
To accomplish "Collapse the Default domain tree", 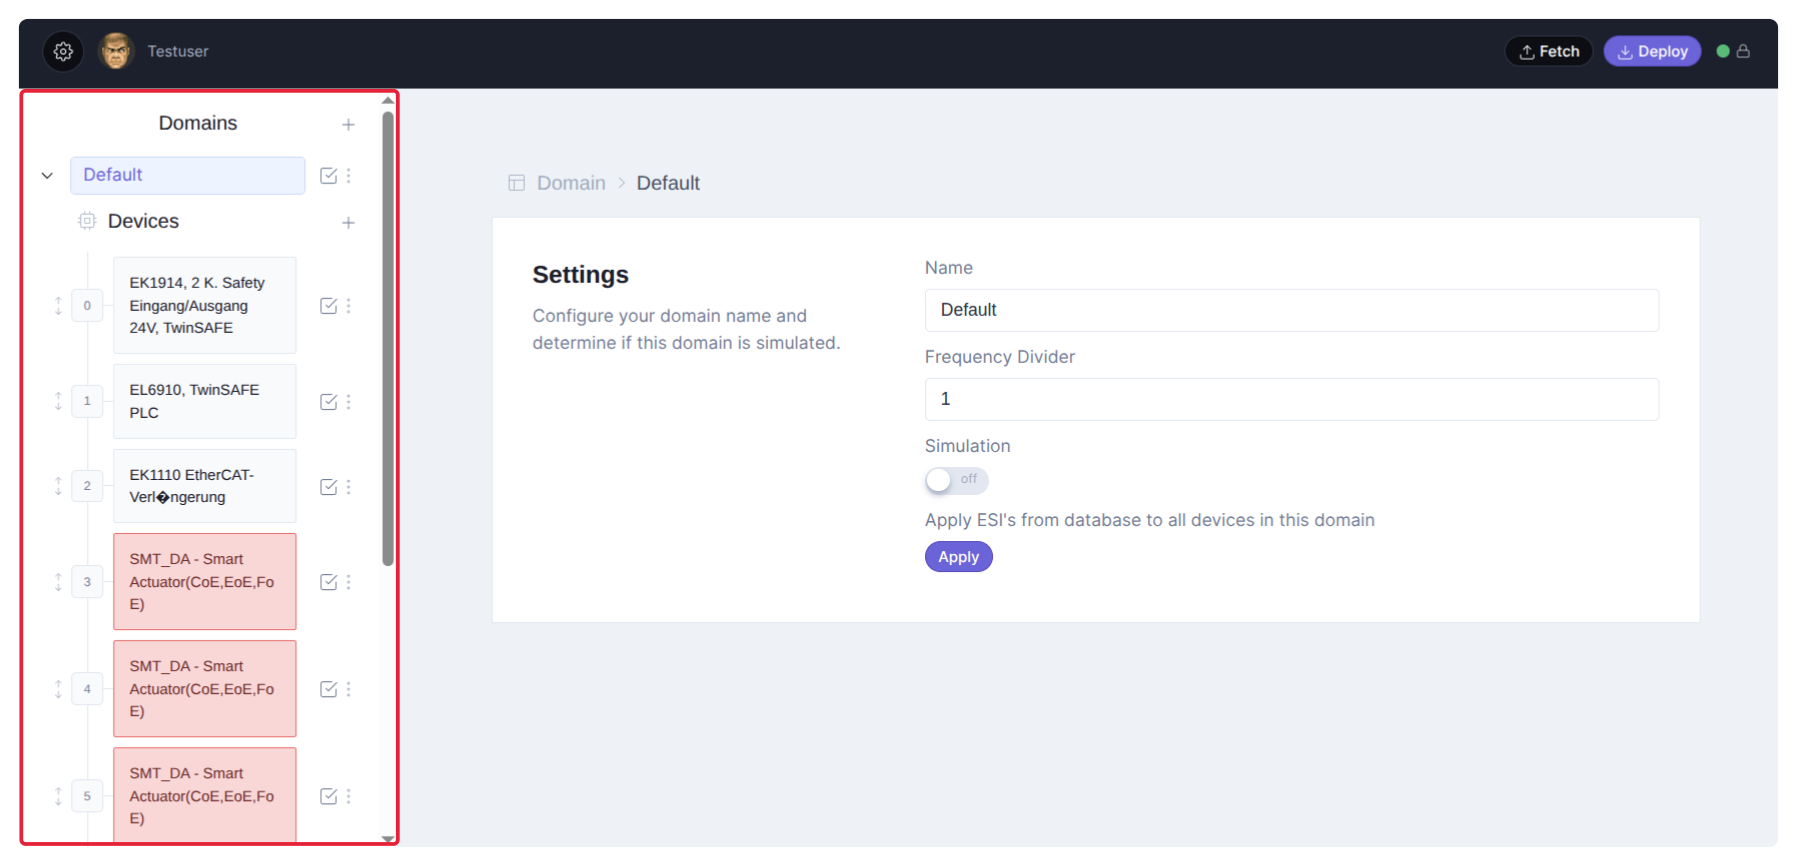I will pos(47,176).
